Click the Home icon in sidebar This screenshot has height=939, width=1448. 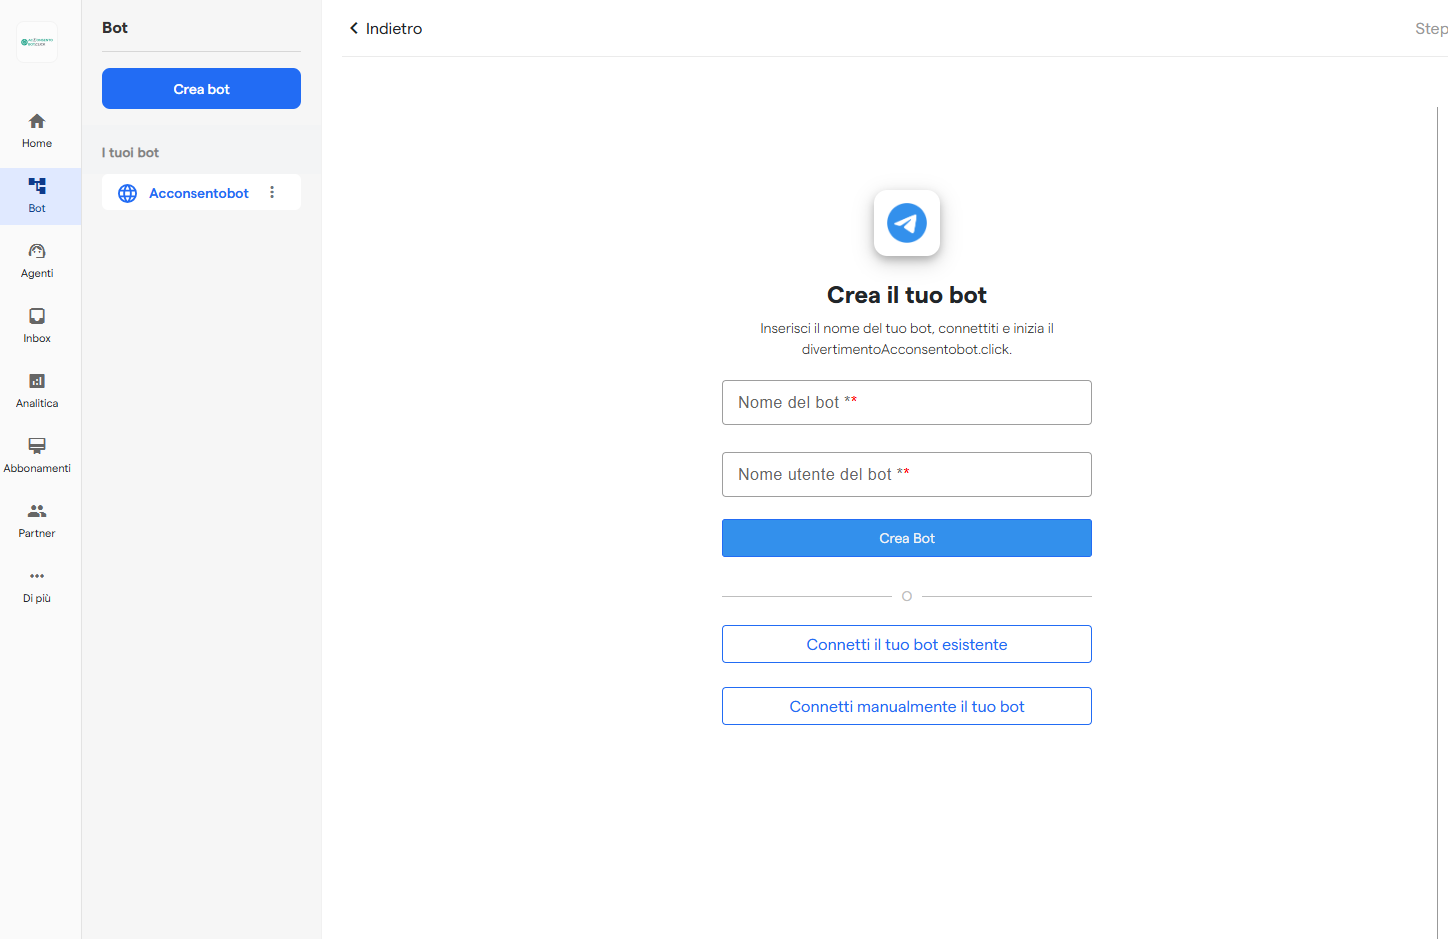pos(37,121)
